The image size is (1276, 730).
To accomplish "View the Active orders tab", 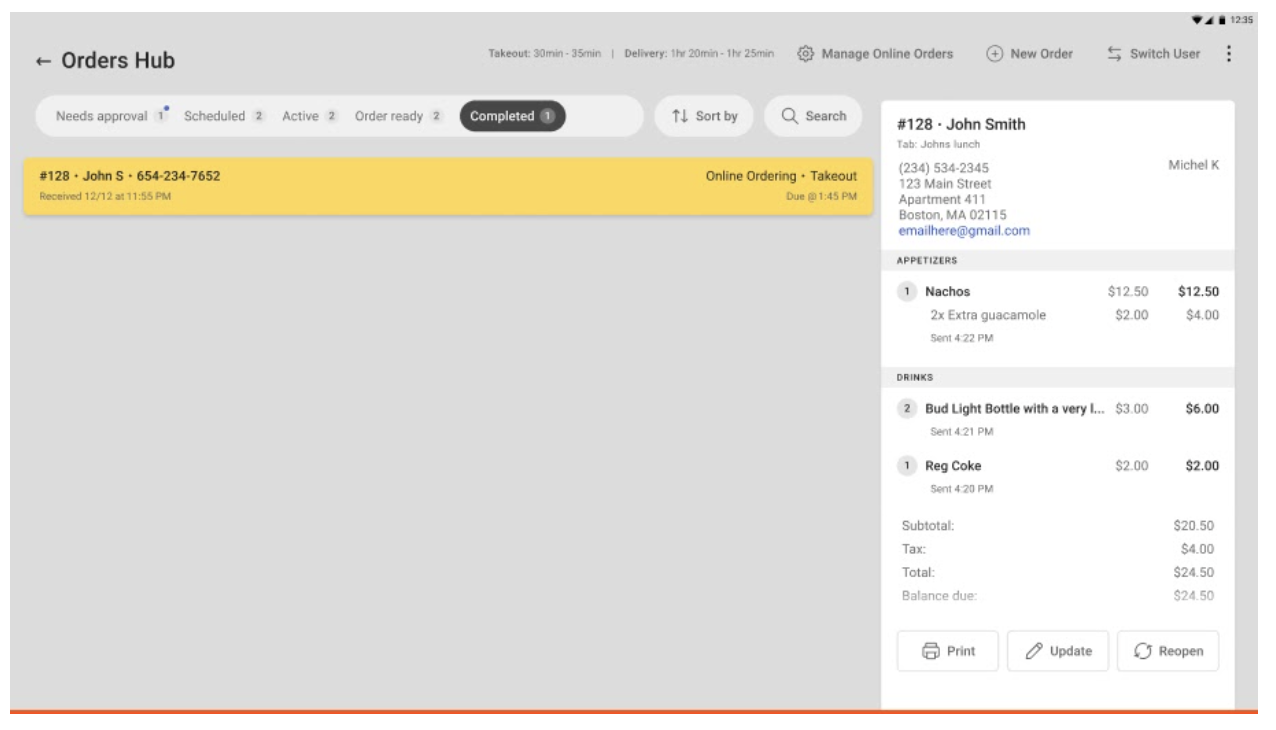I will click(x=307, y=117).
